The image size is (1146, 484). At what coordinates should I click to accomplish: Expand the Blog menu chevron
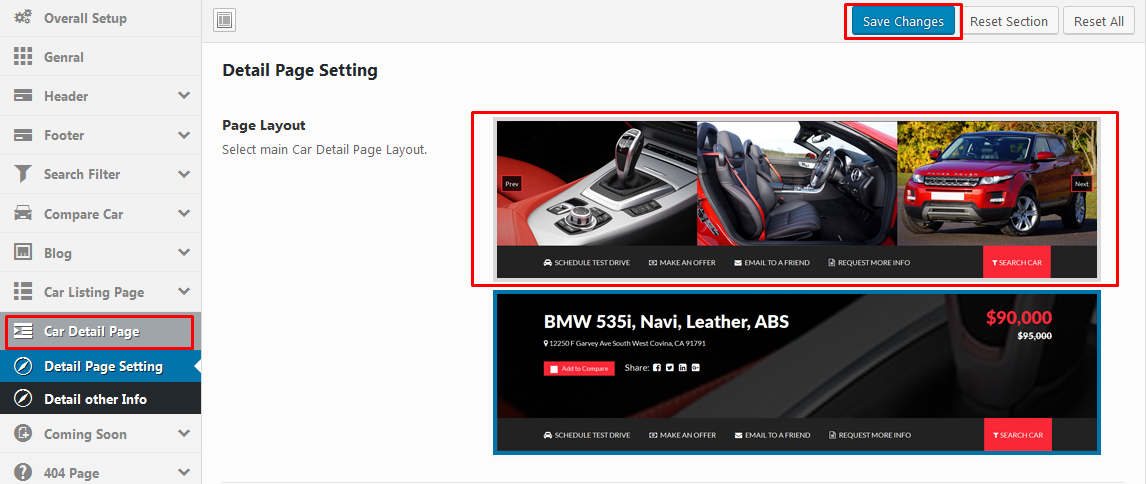click(184, 252)
